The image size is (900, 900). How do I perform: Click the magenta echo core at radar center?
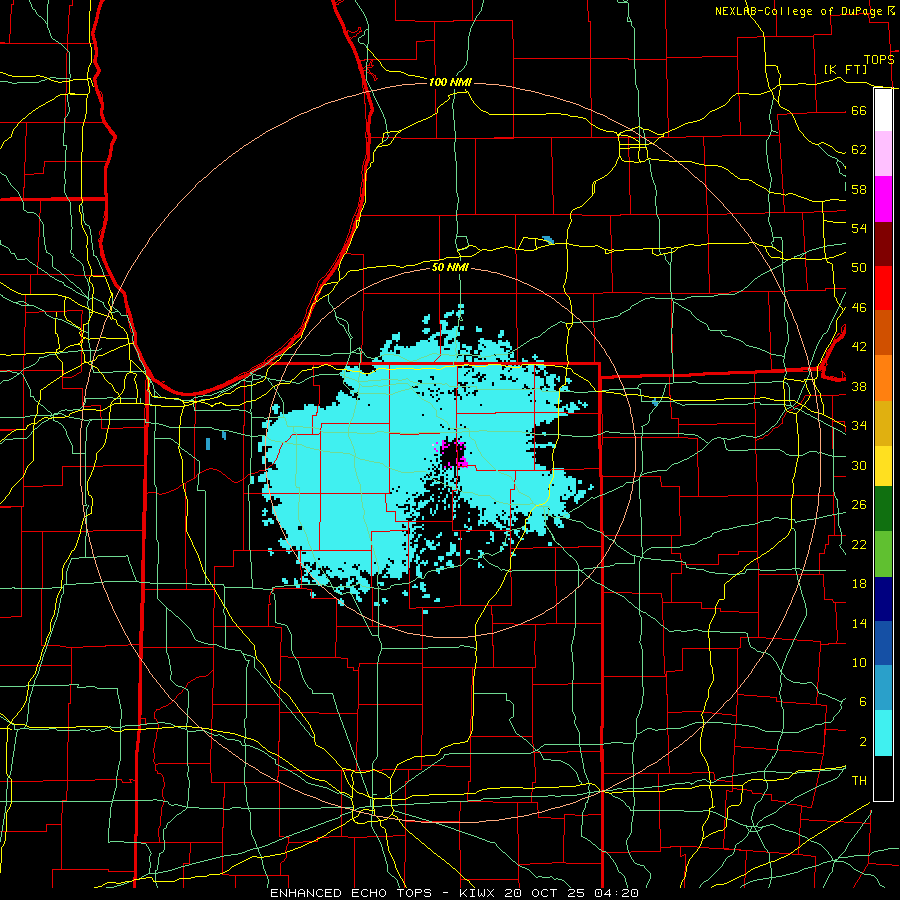click(452, 453)
